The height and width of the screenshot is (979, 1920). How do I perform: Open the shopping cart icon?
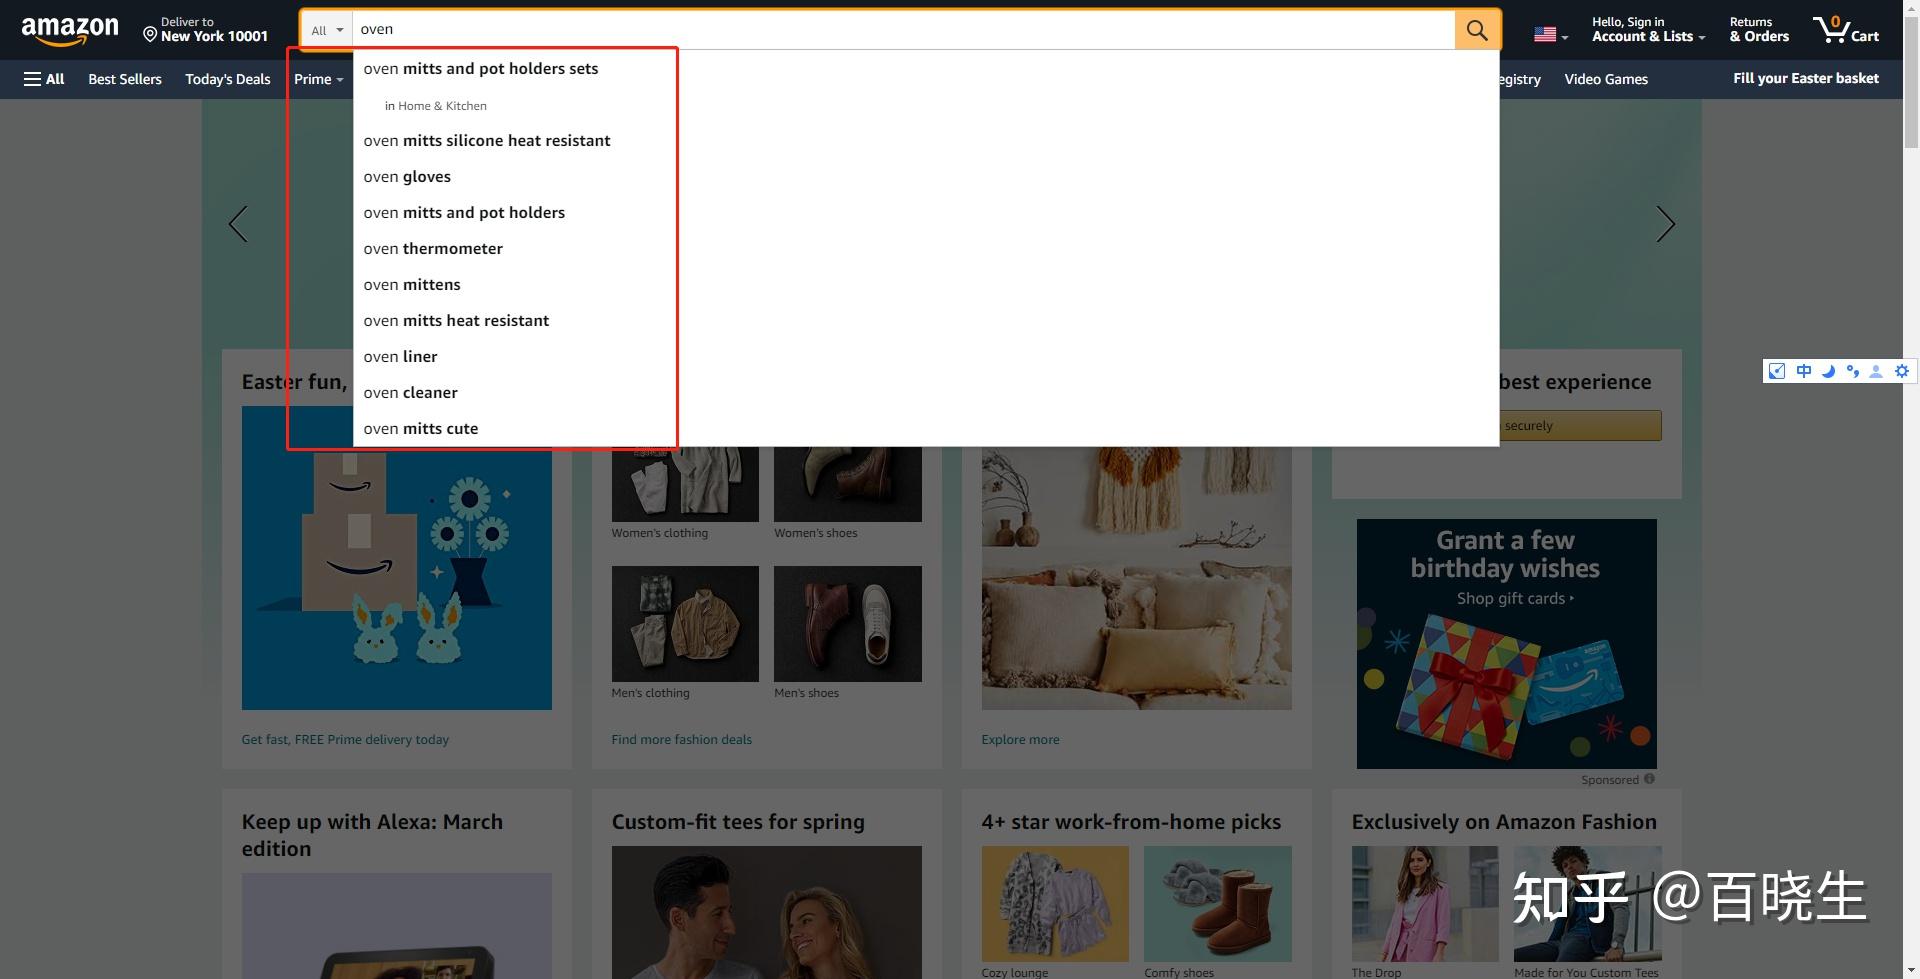point(1846,29)
